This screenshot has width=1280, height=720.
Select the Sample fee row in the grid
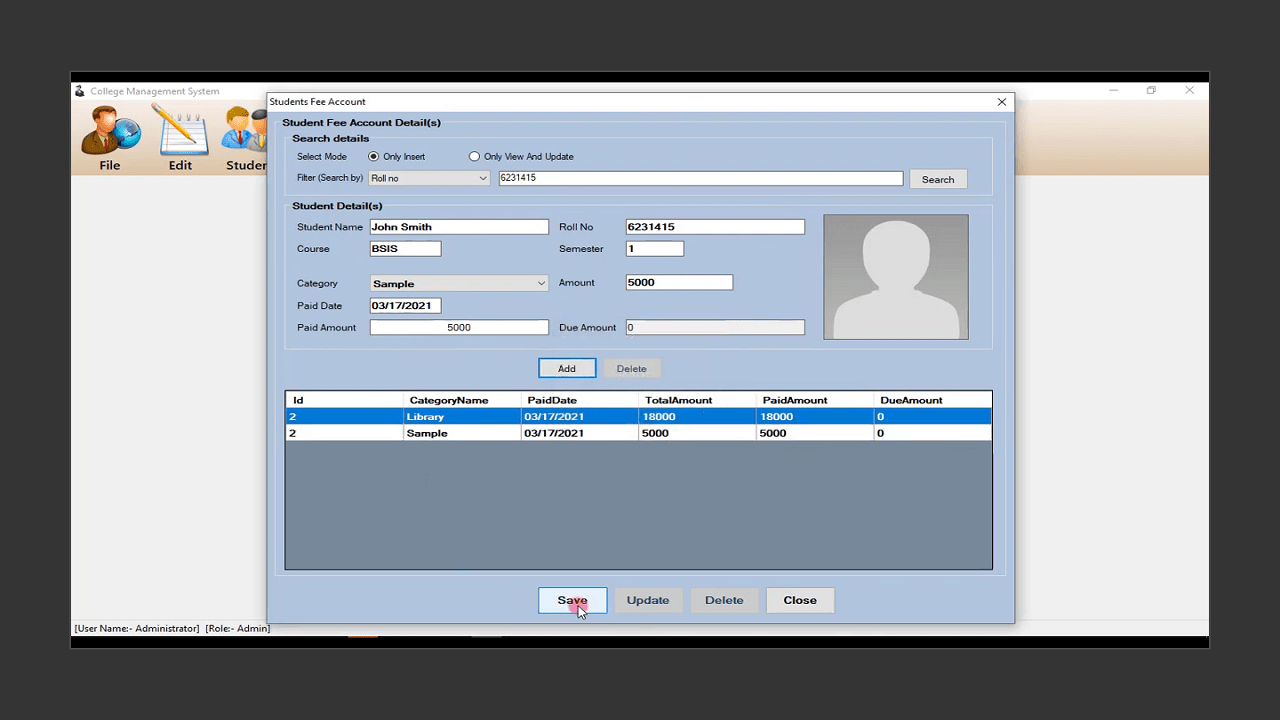click(500, 432)
